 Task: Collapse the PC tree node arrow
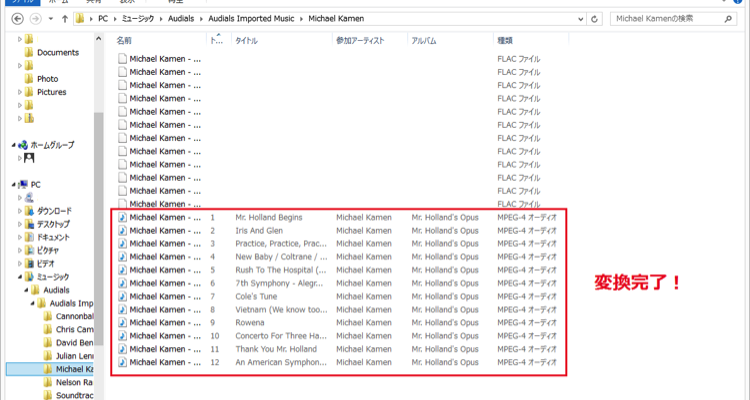(11, 184)
